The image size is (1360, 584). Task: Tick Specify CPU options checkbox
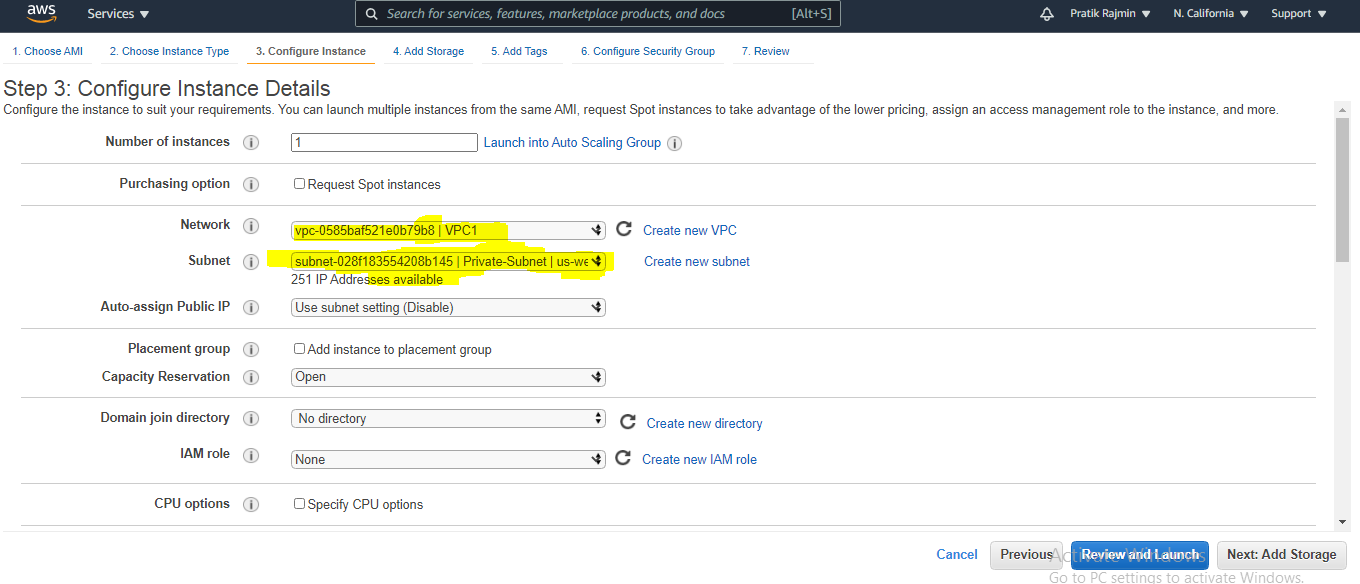pyautogui.click(x=299, y=504)
